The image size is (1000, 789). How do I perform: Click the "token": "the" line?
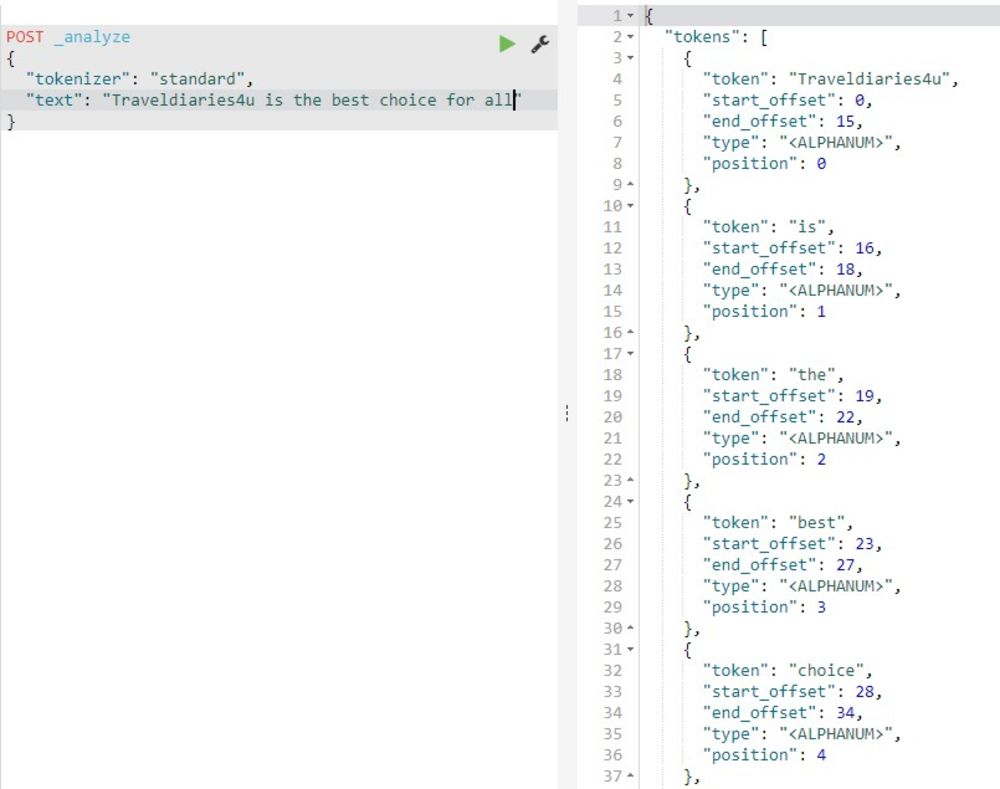click(x=773, y=374)
